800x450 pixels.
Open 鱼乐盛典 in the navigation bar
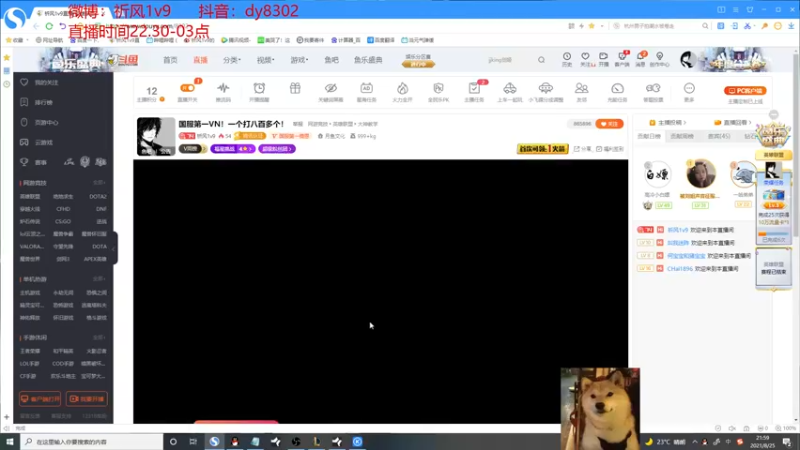coord(368,60)
